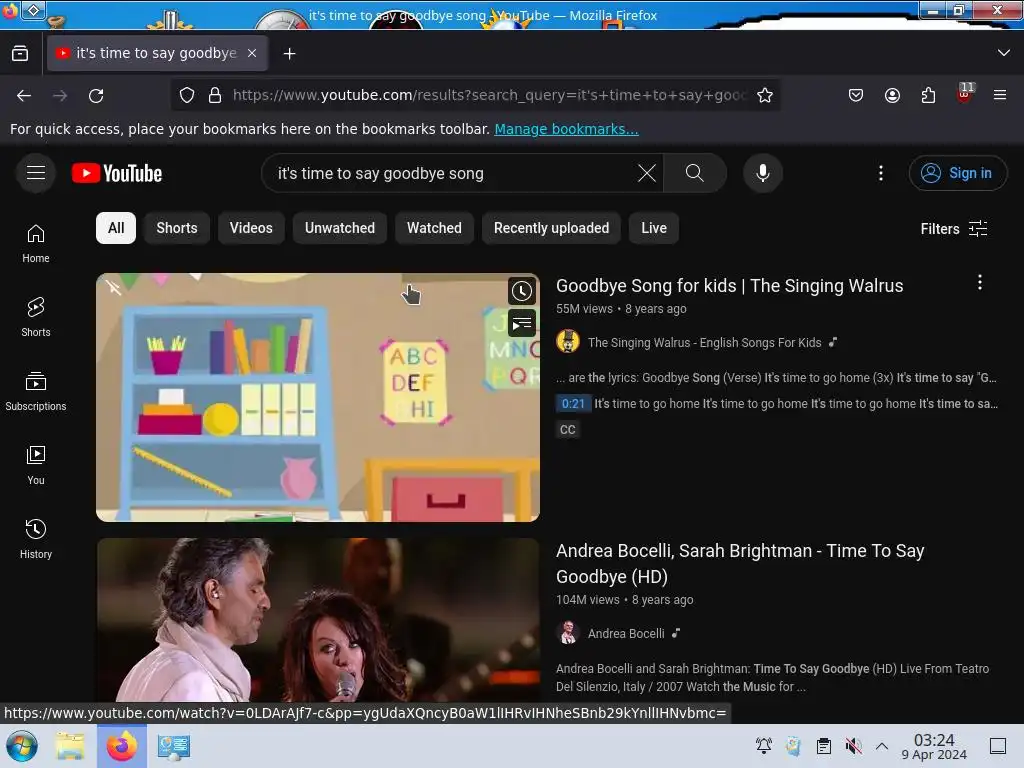1024x768 pixels.
Task: Open Shorts in the sidebar
Action: tap(36, 317)
